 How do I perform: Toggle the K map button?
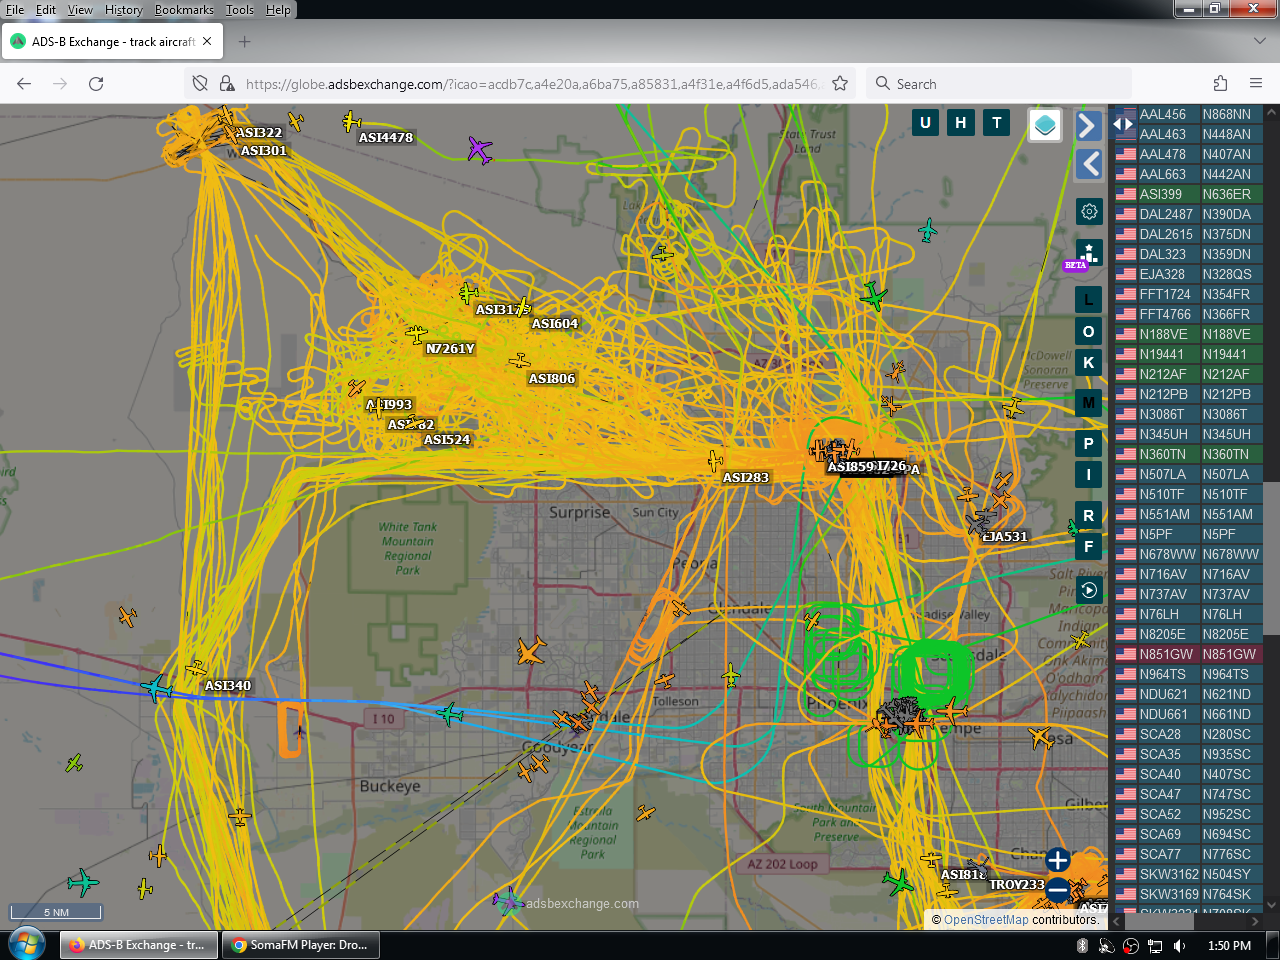[x=1089, y=362]
